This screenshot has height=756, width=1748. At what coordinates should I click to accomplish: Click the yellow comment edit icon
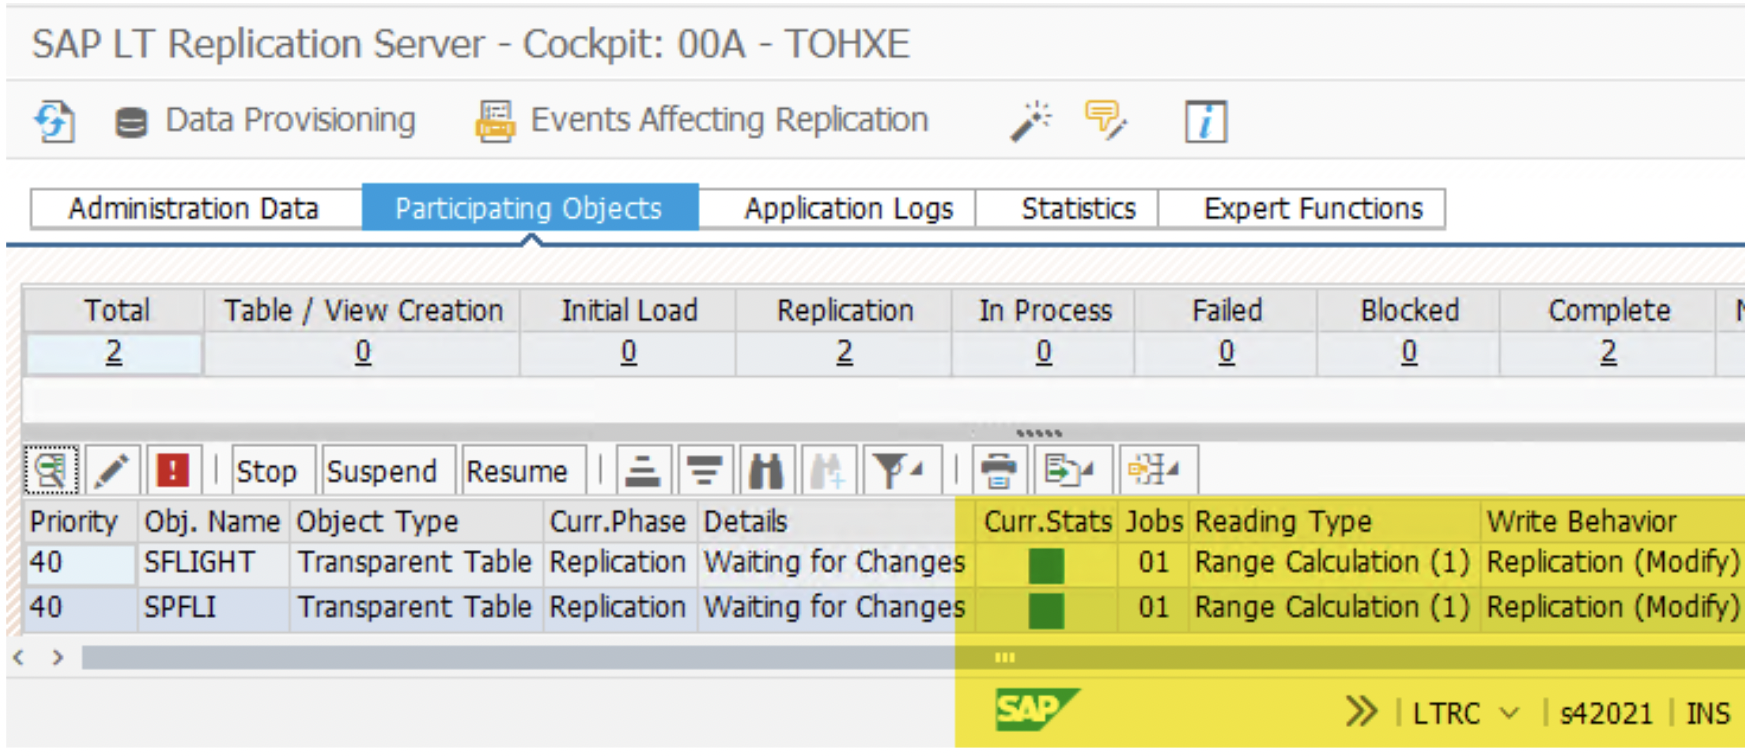(1105, 120)
